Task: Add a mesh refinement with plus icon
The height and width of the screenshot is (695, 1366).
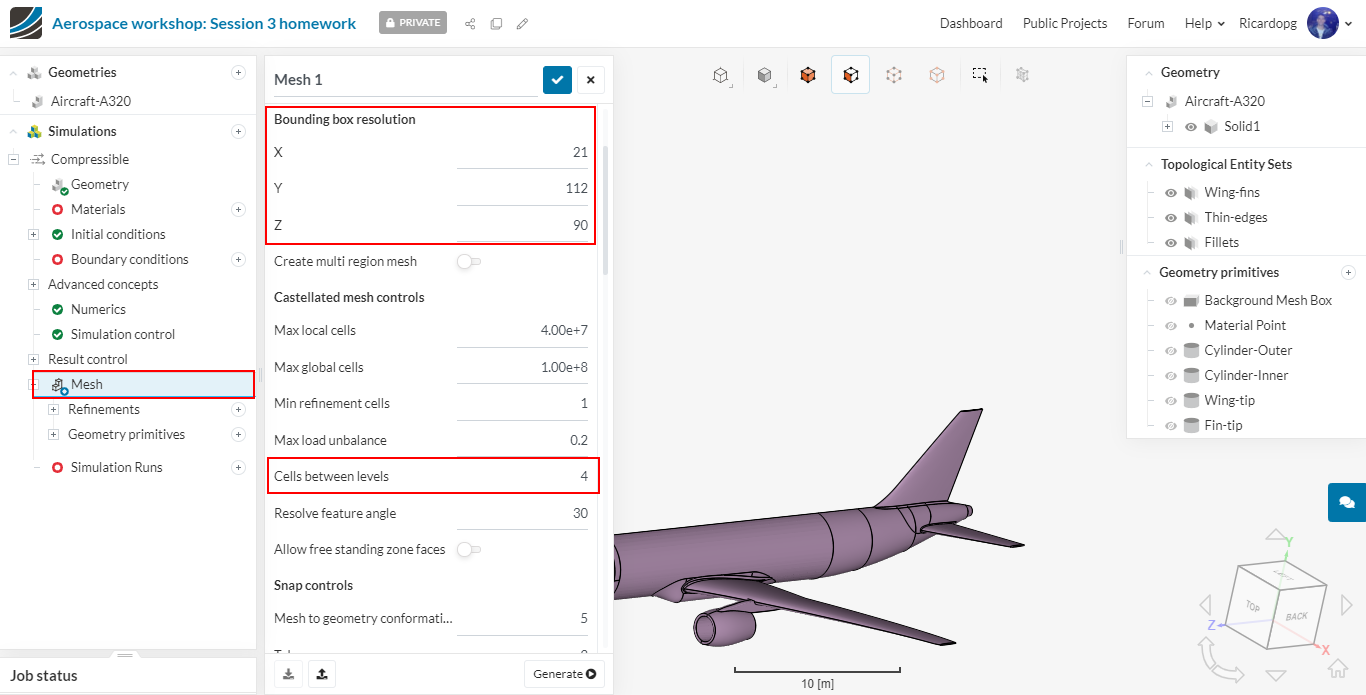Action: click(238, 409)
